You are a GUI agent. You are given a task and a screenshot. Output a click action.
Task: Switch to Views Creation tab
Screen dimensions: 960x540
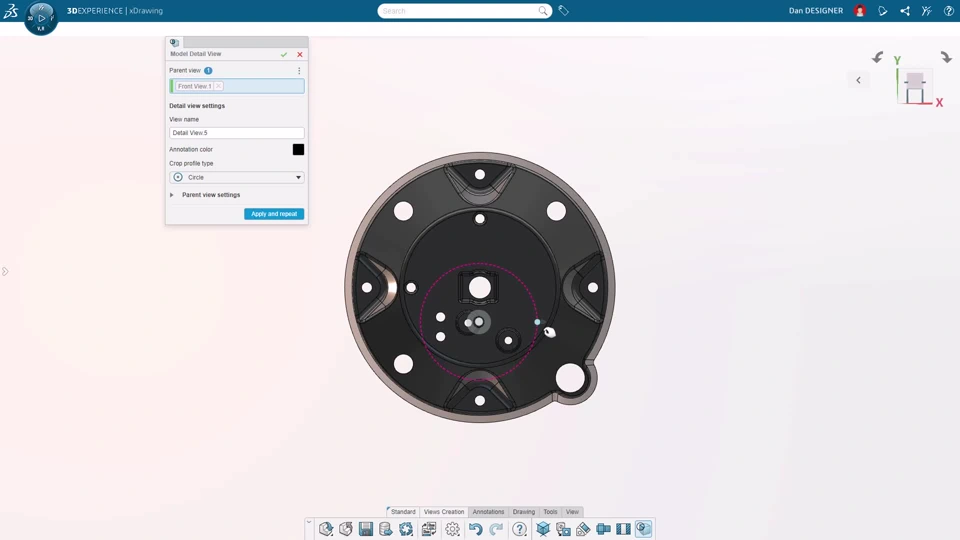click(x=444, y=512)
